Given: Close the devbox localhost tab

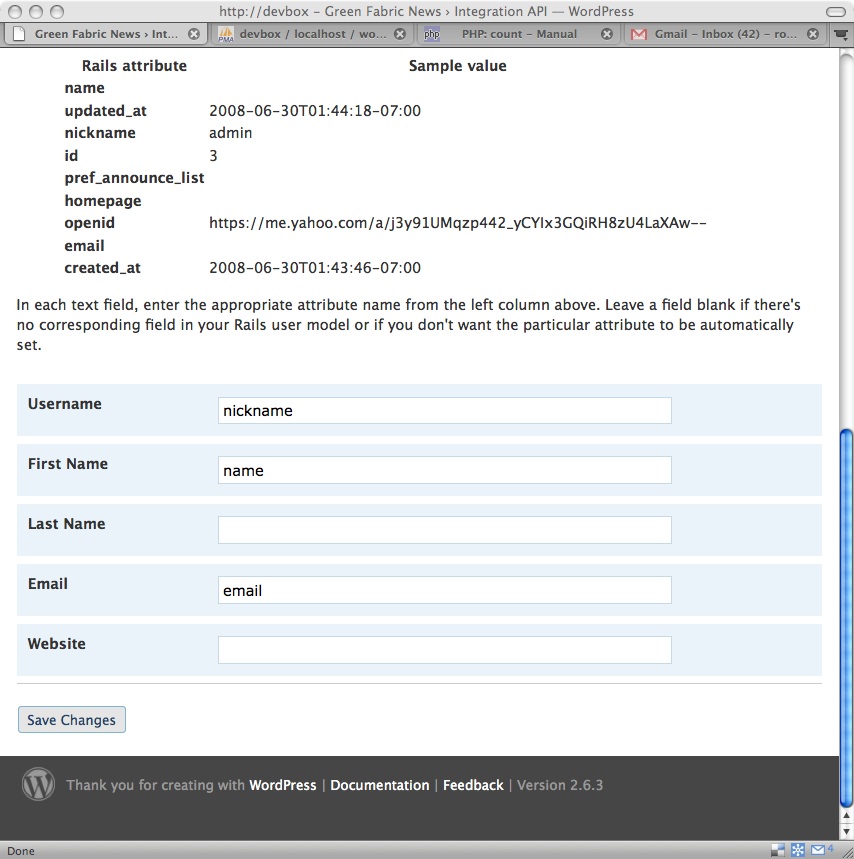Looking at the screenshot, I should tap(400, 34).
